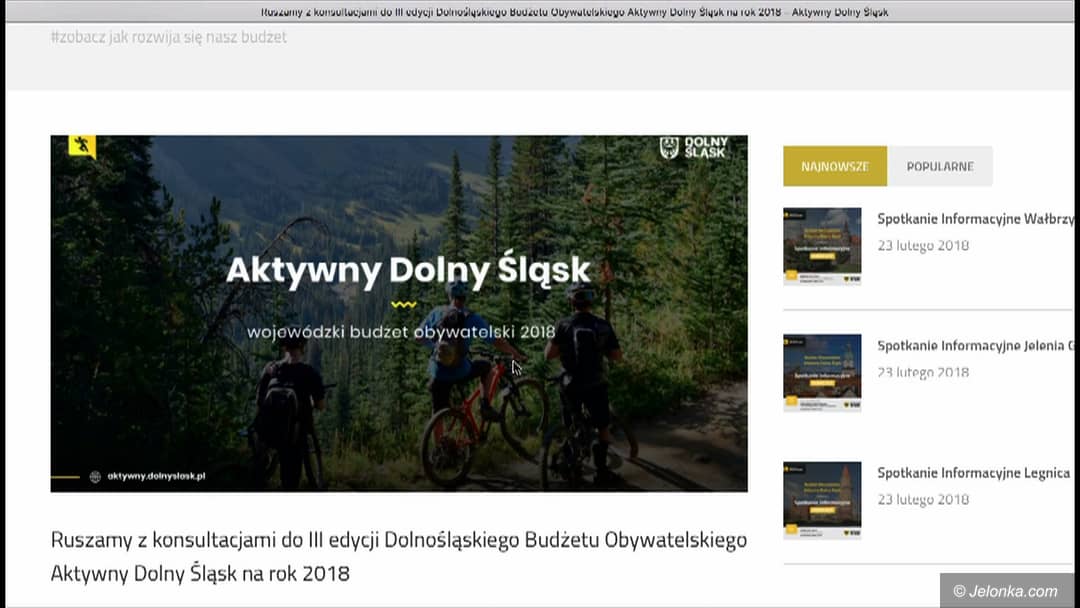Open the Spotkanie Informacyjne Jelenia Góra thumbnail
The image size is (1080, 608).
(822, 372)
